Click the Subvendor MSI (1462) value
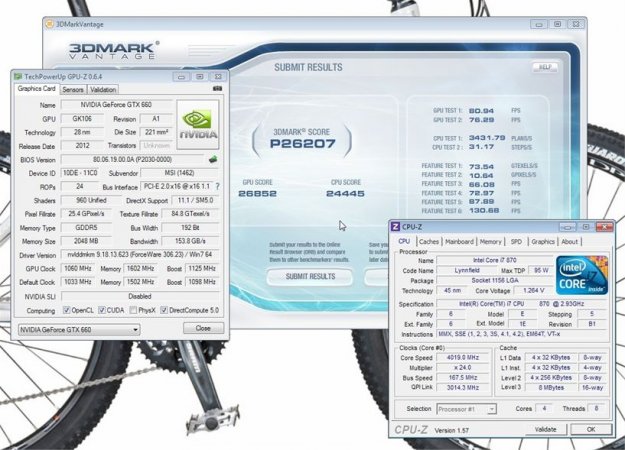 pos(179,173)
